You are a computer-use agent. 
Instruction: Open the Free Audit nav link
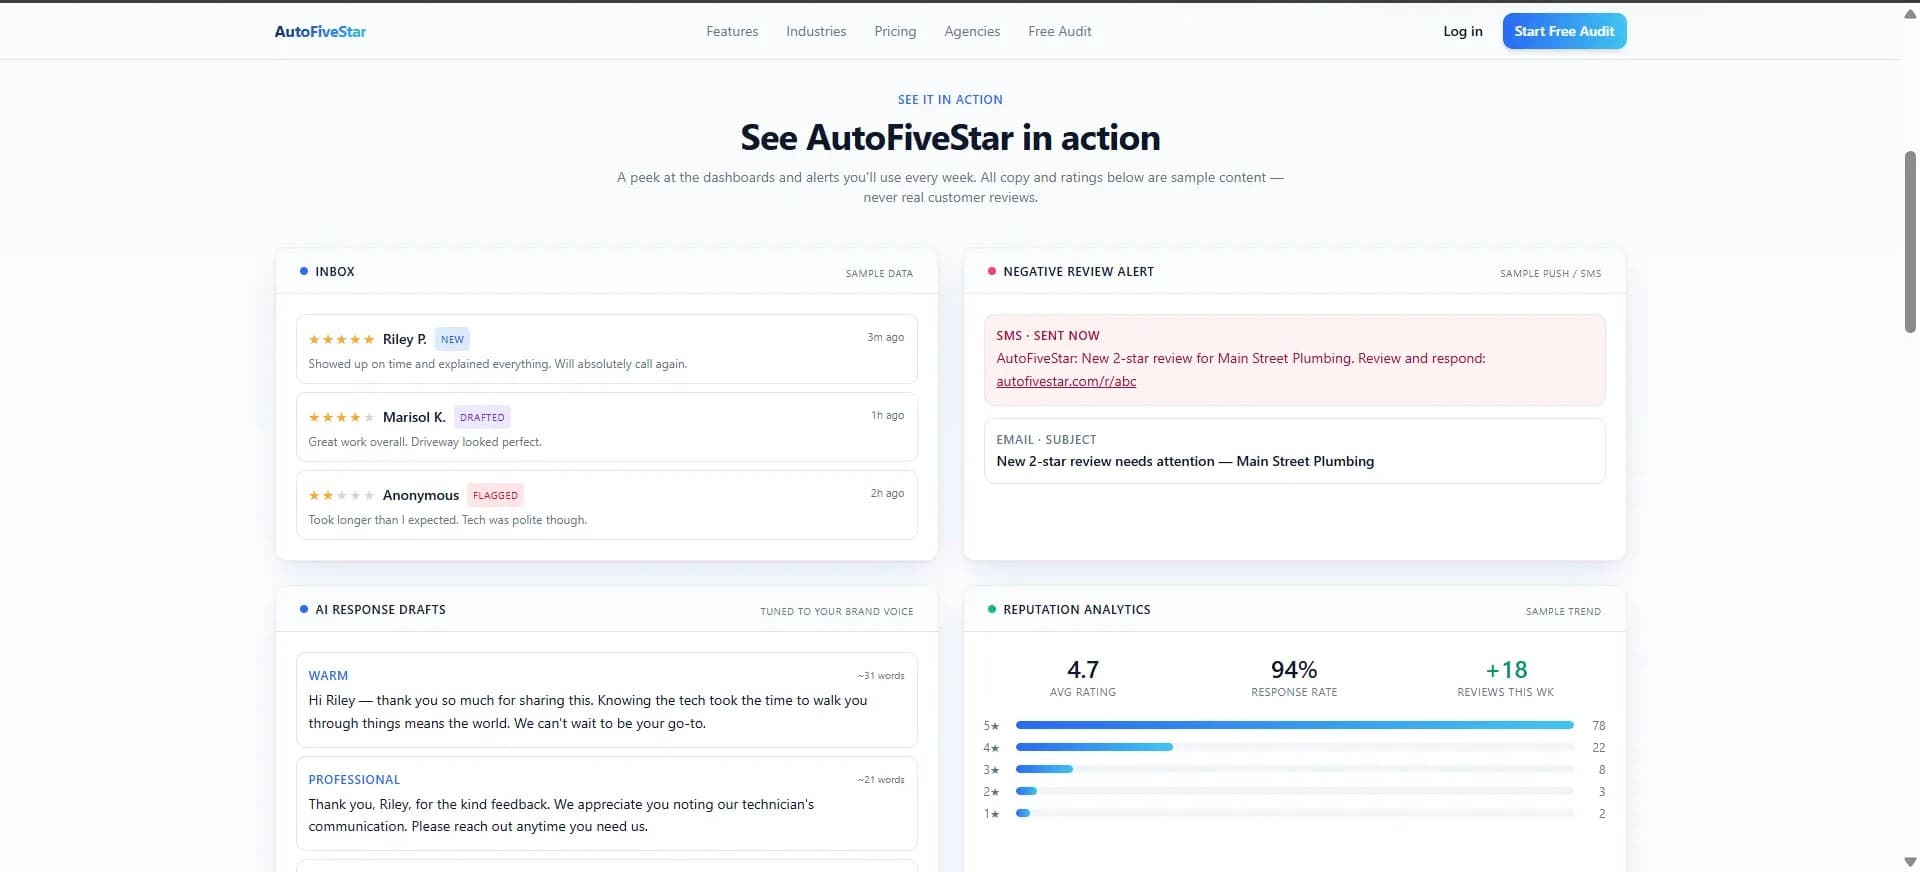click(1060, 31)
